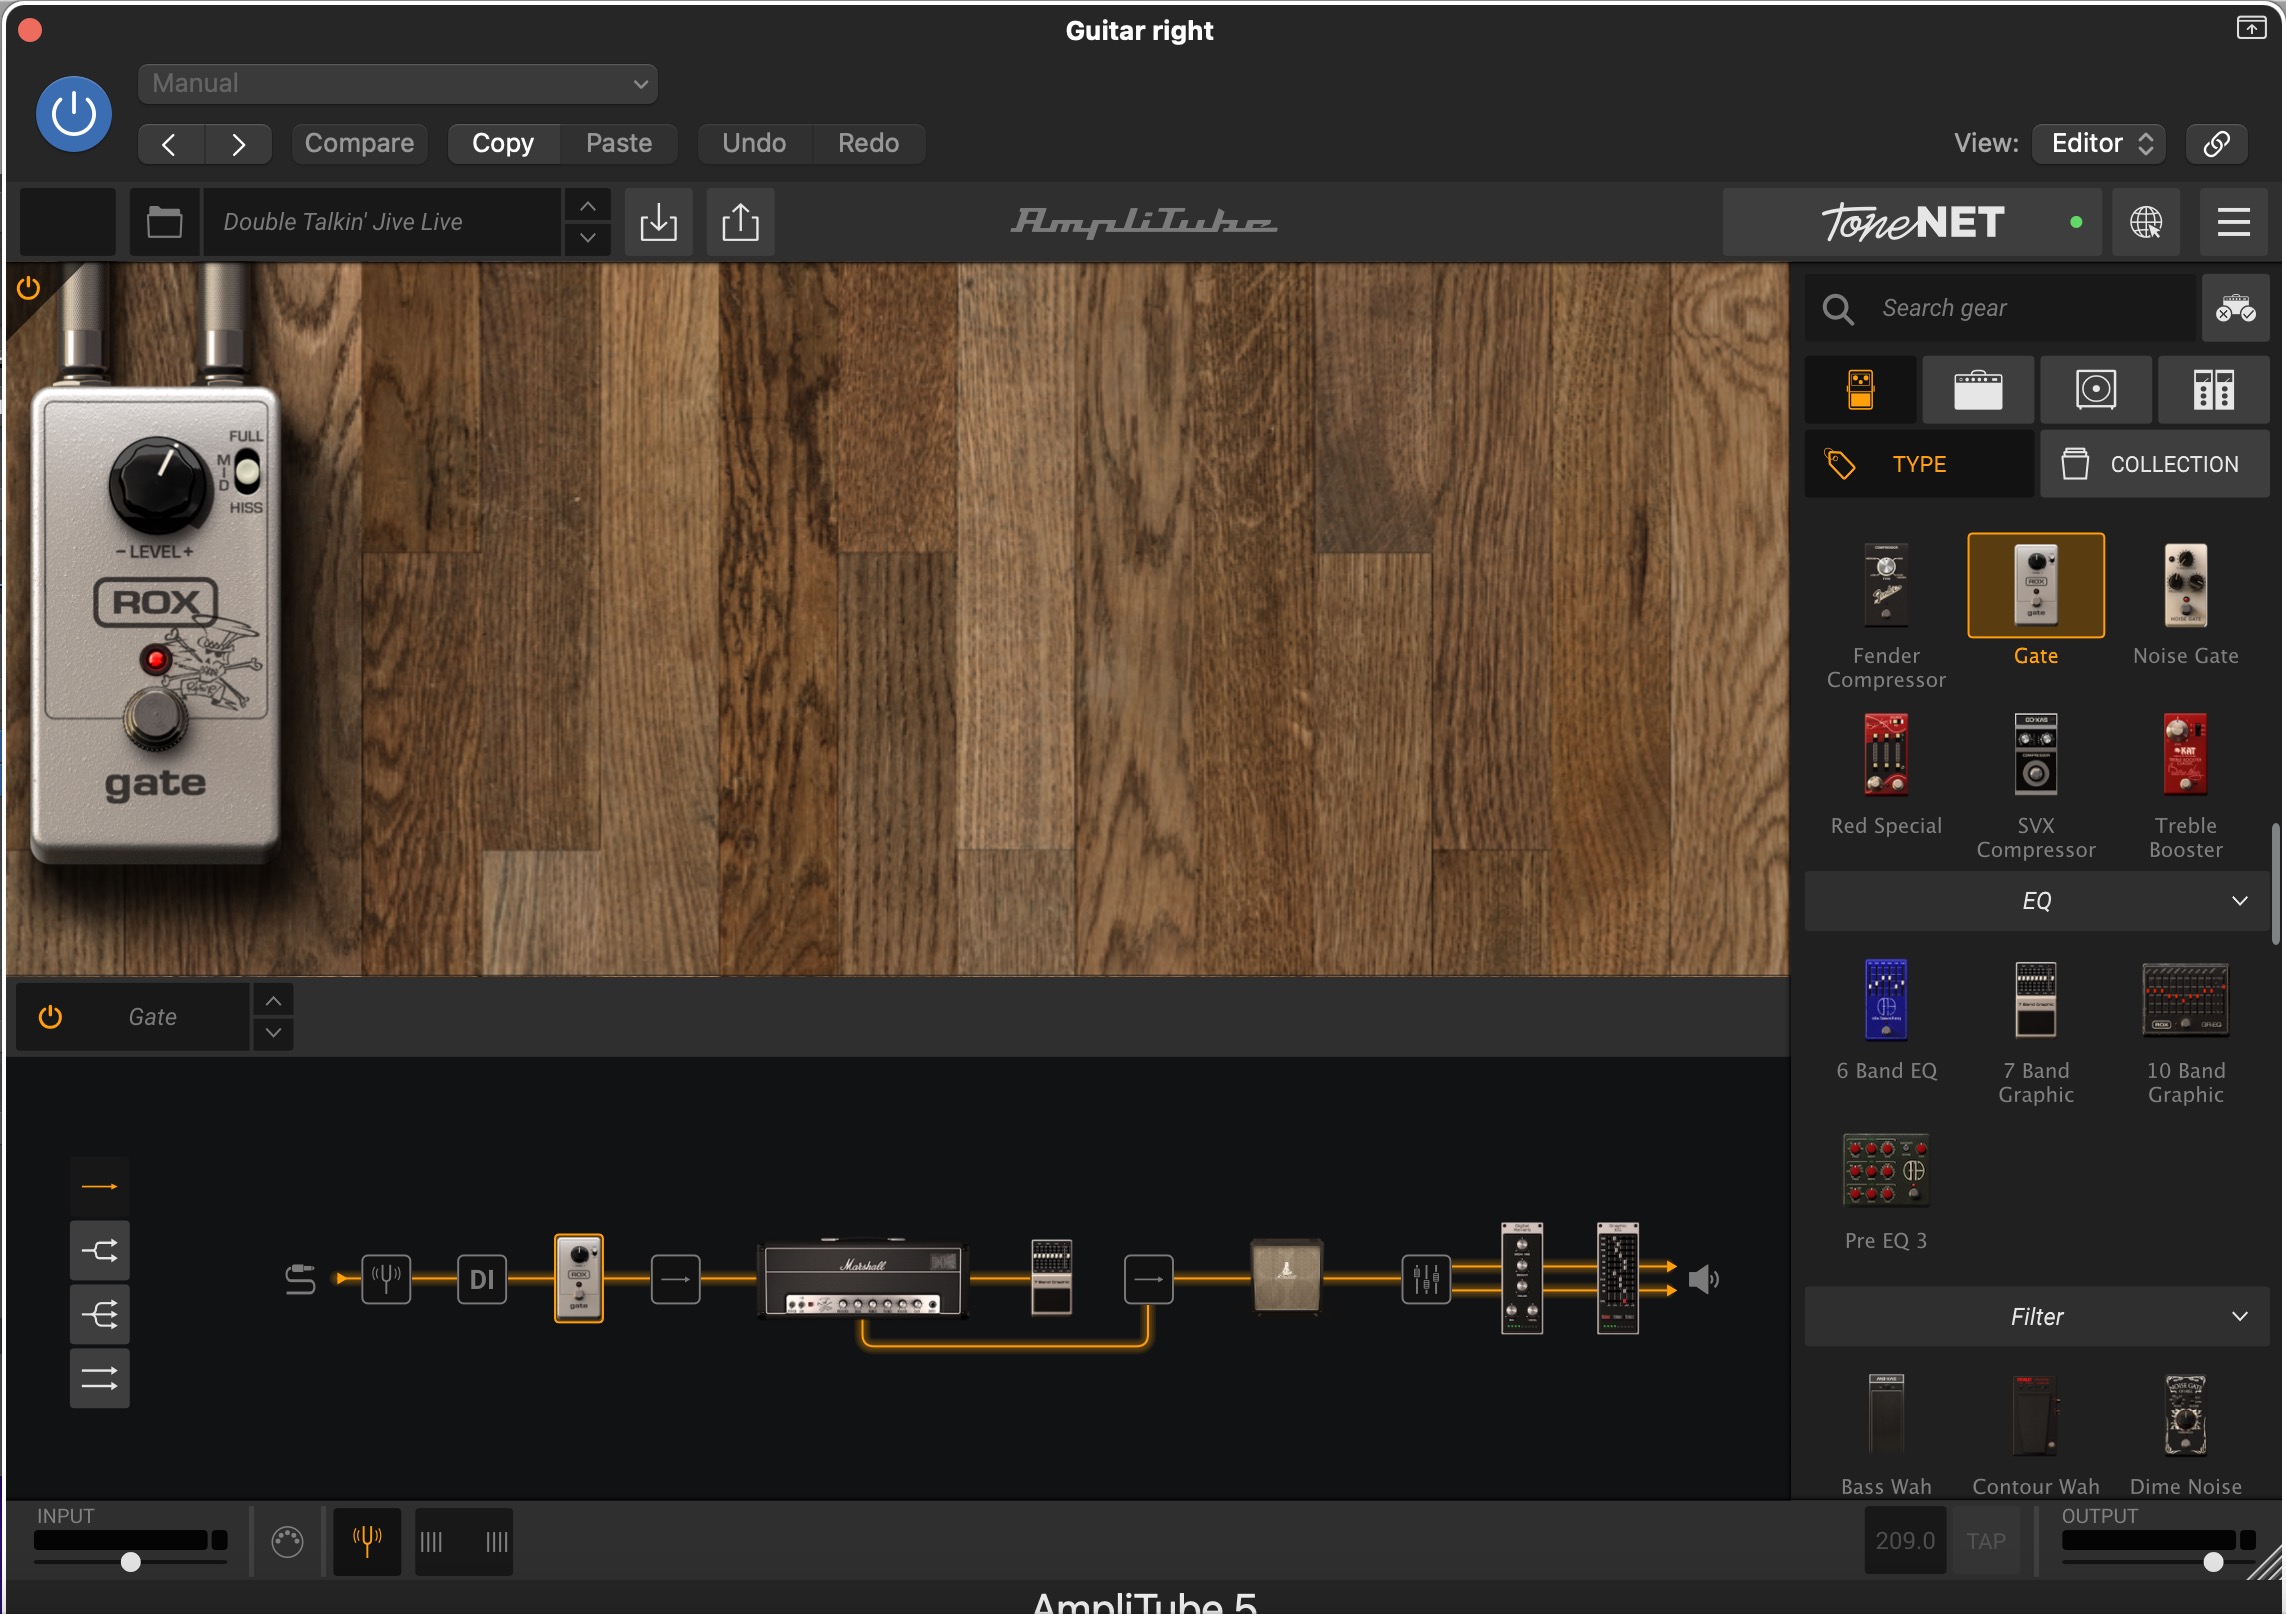Image resolution: width=2286 pixels, height=1614 pixels.
Task: Select the stomp pedals gear tab
Action: point(1860,390)
